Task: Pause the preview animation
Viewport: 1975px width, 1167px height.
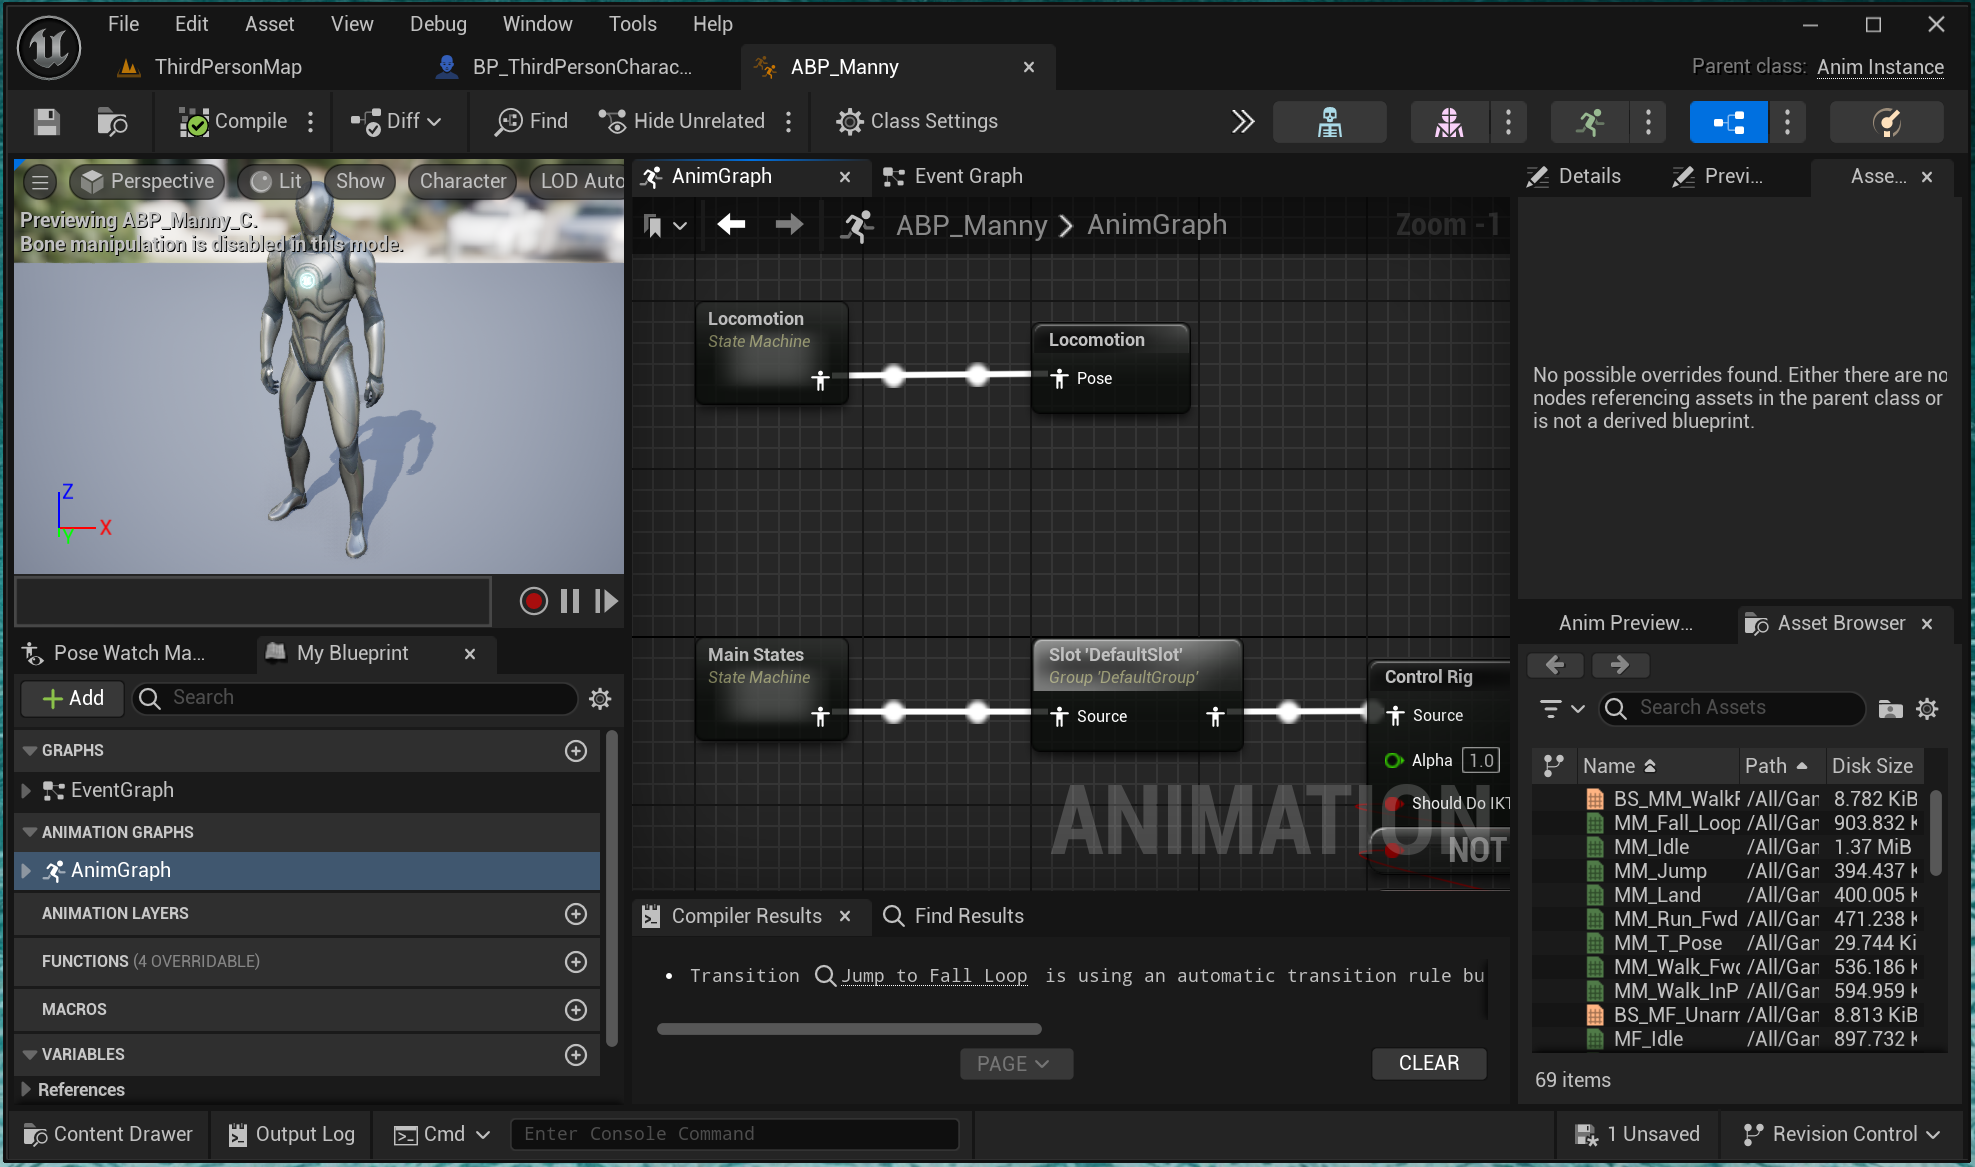Action: point(570,601)
